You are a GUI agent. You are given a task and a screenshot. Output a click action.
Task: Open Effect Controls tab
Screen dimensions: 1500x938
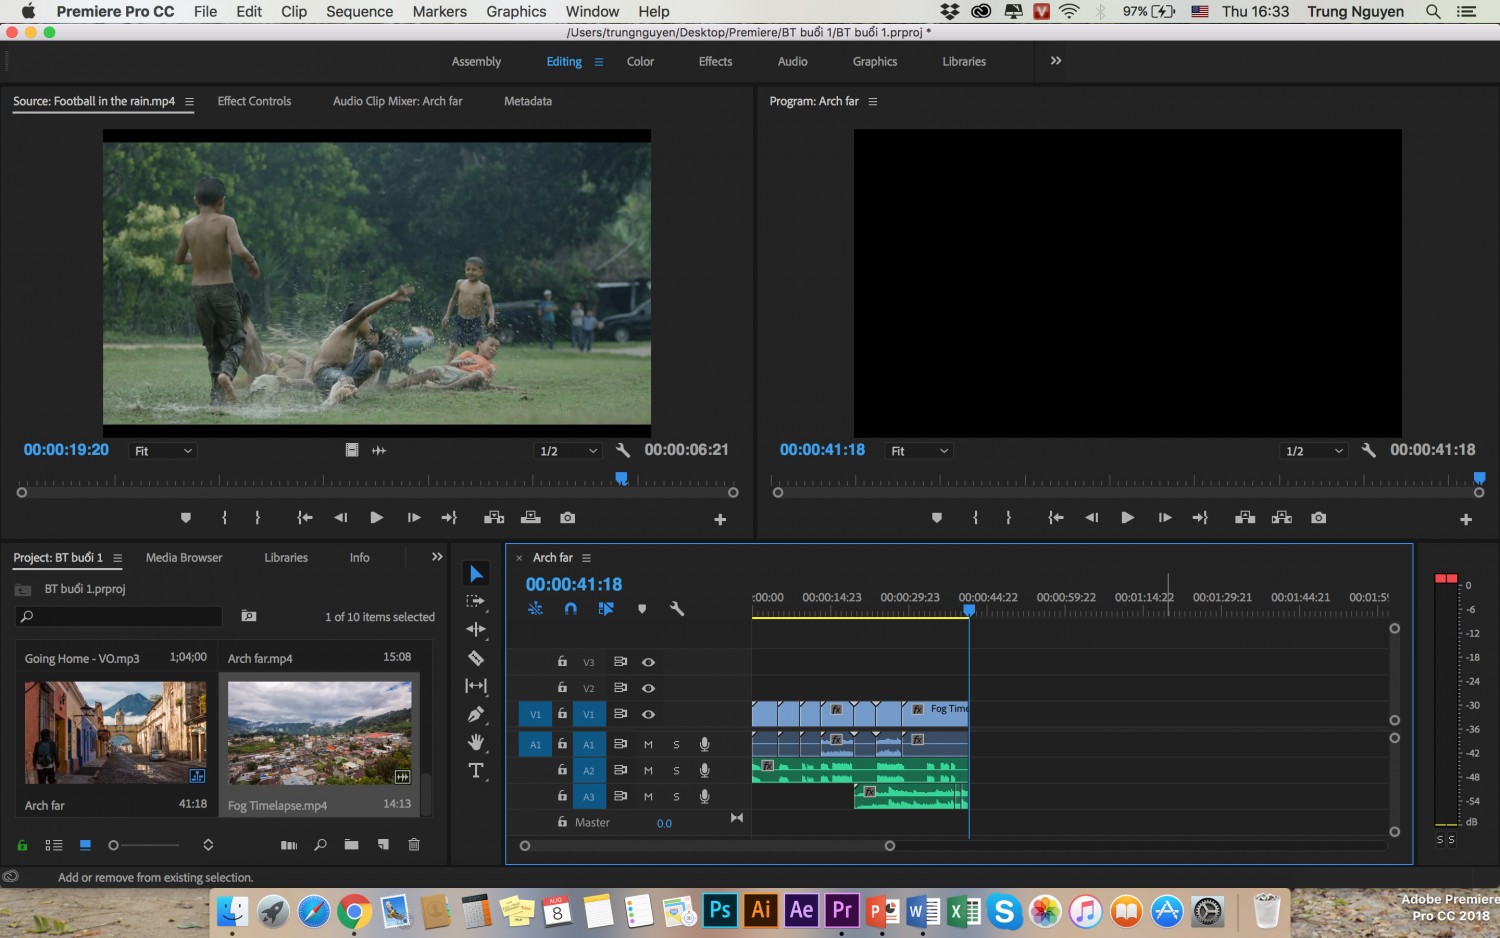pyautogui.click(x=254, y=101)
